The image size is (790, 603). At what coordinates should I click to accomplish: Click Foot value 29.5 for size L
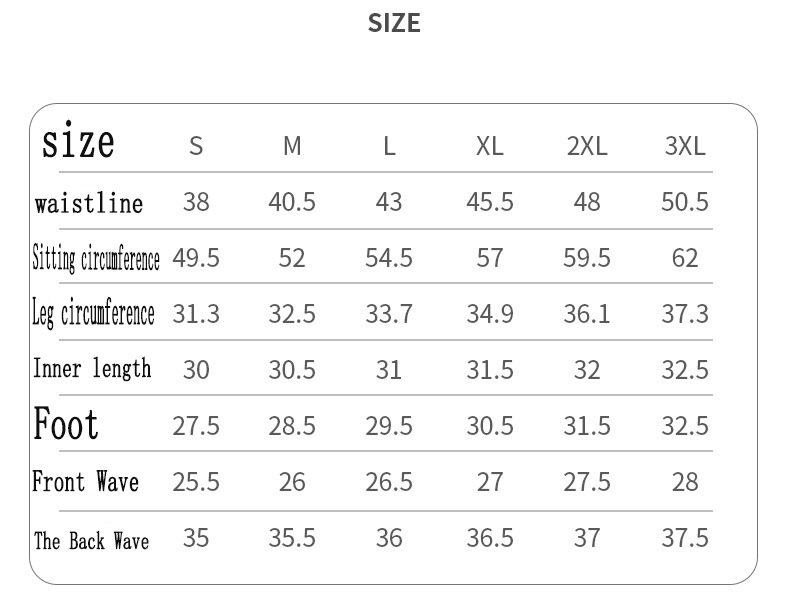(x=389, y=426)
